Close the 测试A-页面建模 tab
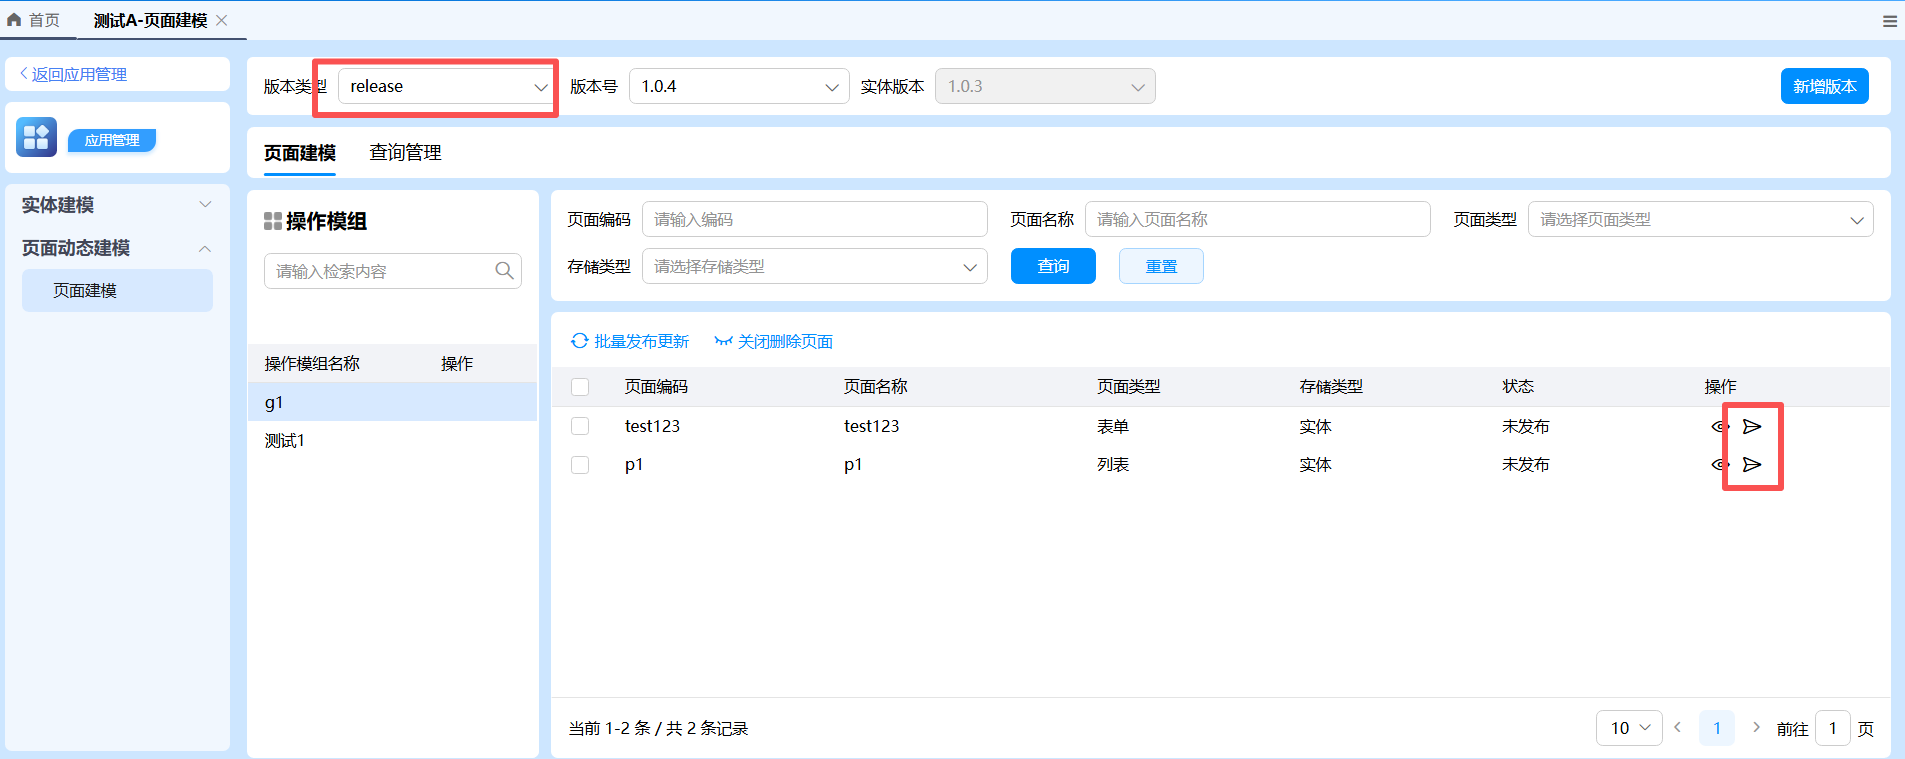The image size is (1905, 759). click(x=222, y=21)
